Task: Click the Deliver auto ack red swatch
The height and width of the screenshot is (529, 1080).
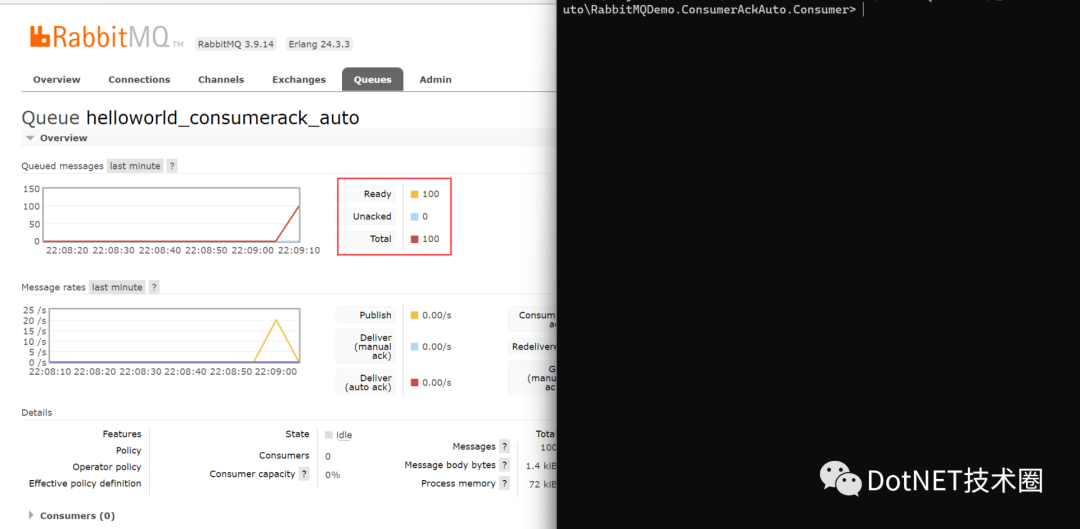Action: click(x=415, y=382)
